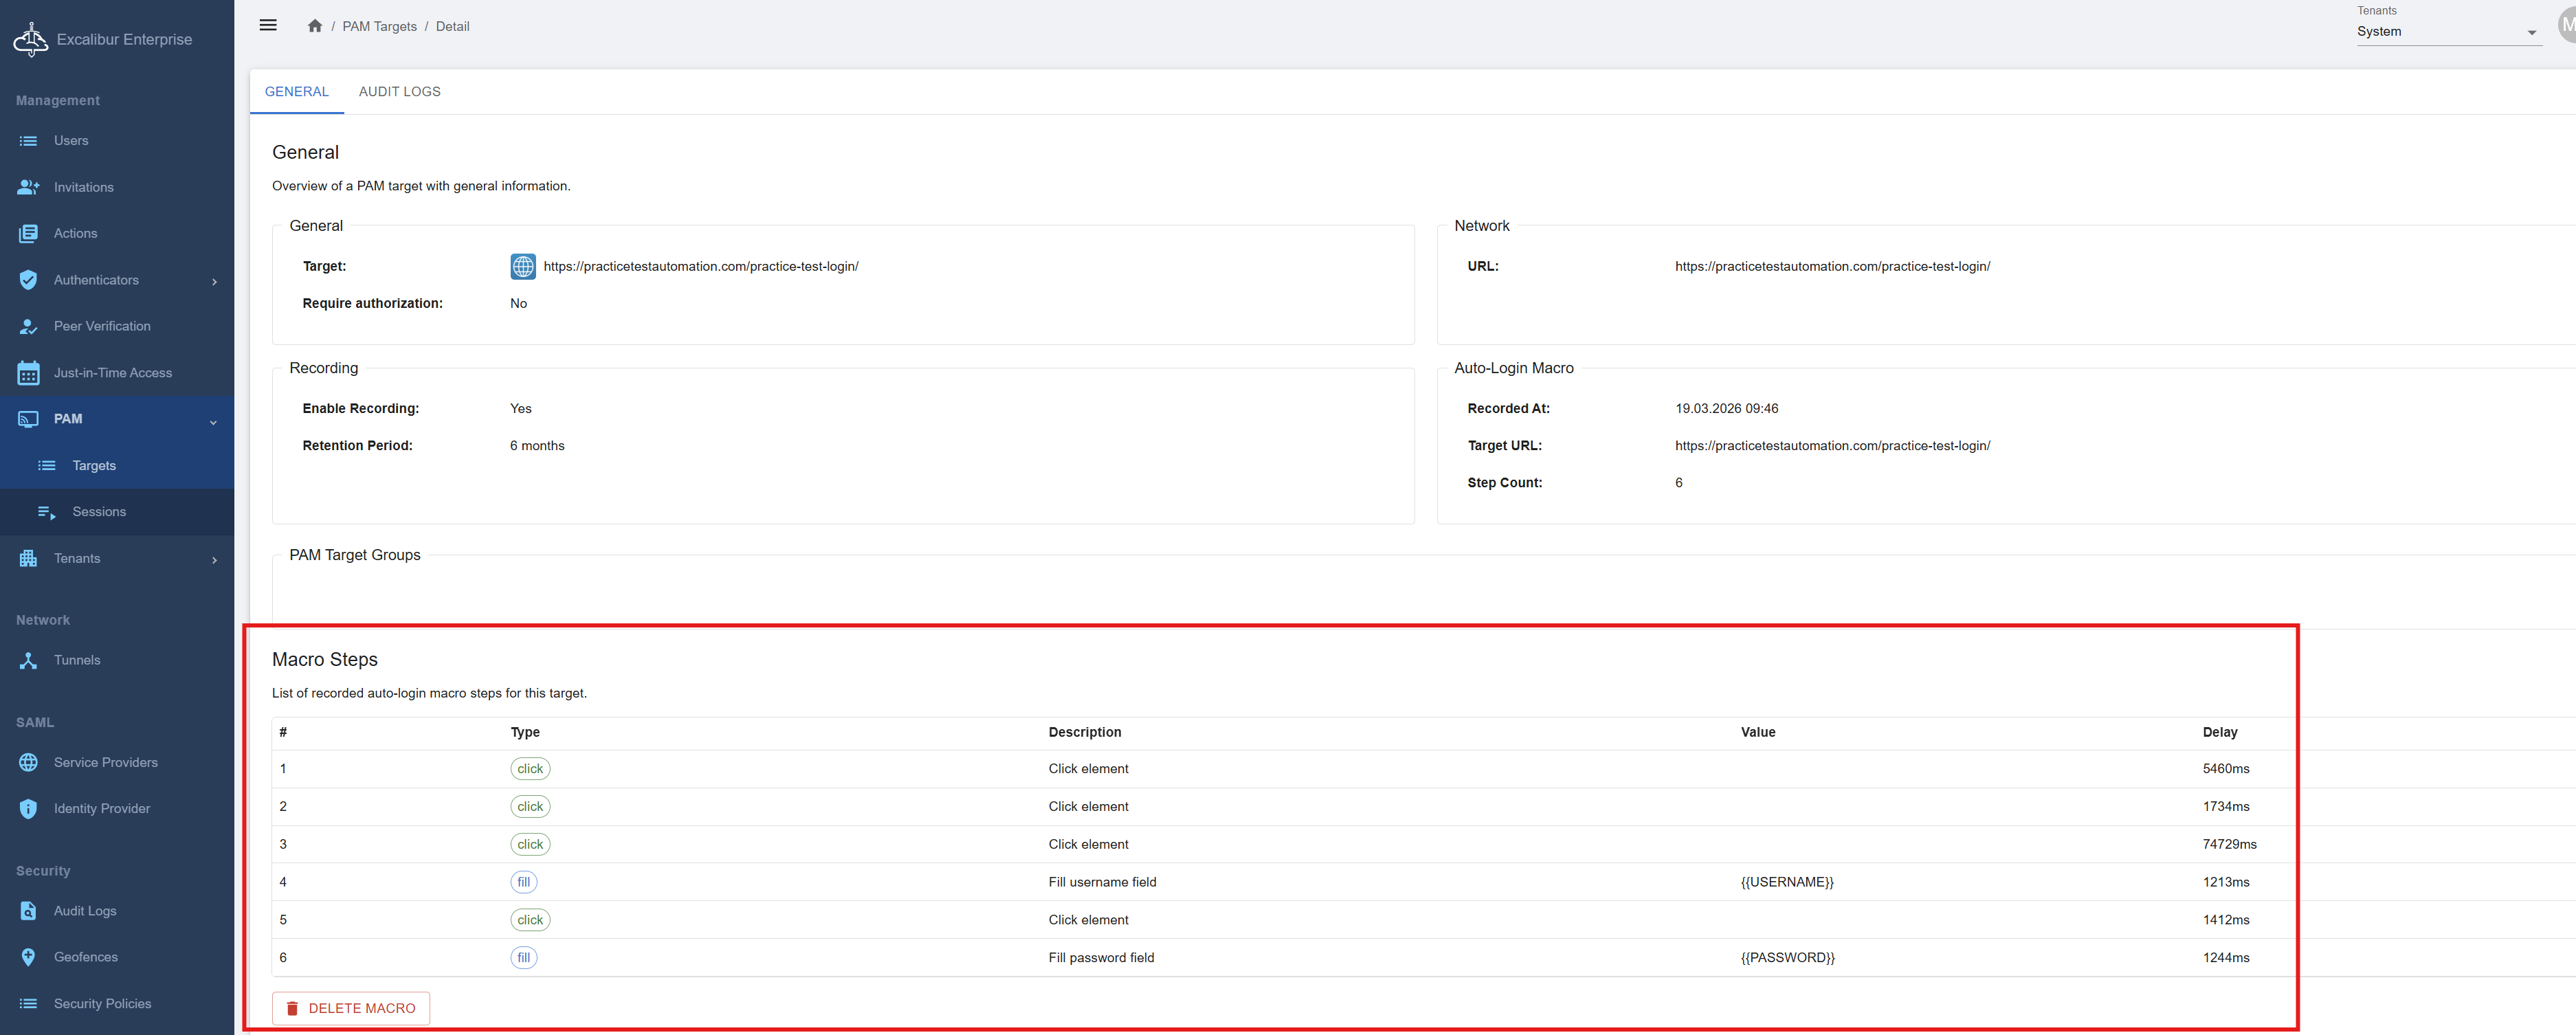Switch to the Audit Logs tab
Screen dimensions: 2576x1035
pos(399,92)
